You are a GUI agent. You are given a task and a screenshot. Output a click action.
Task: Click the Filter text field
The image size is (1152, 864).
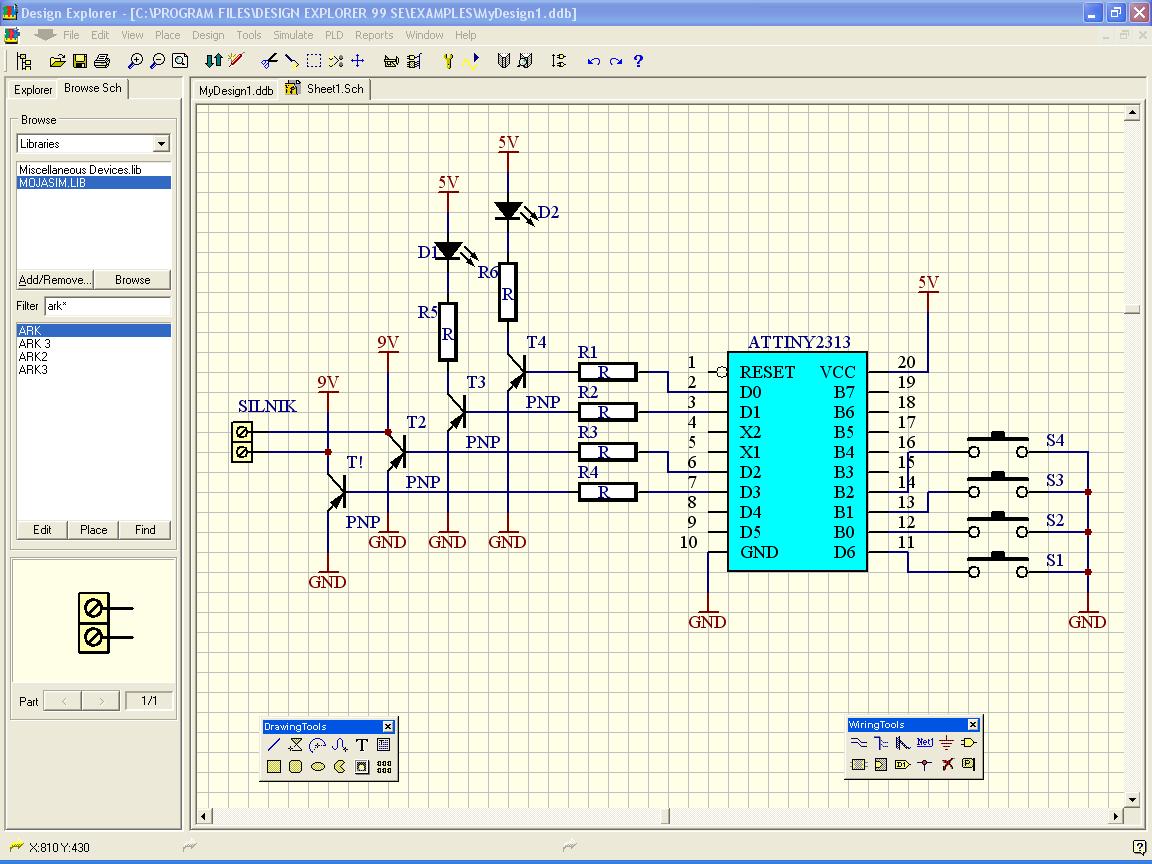[x=106, y=306]
